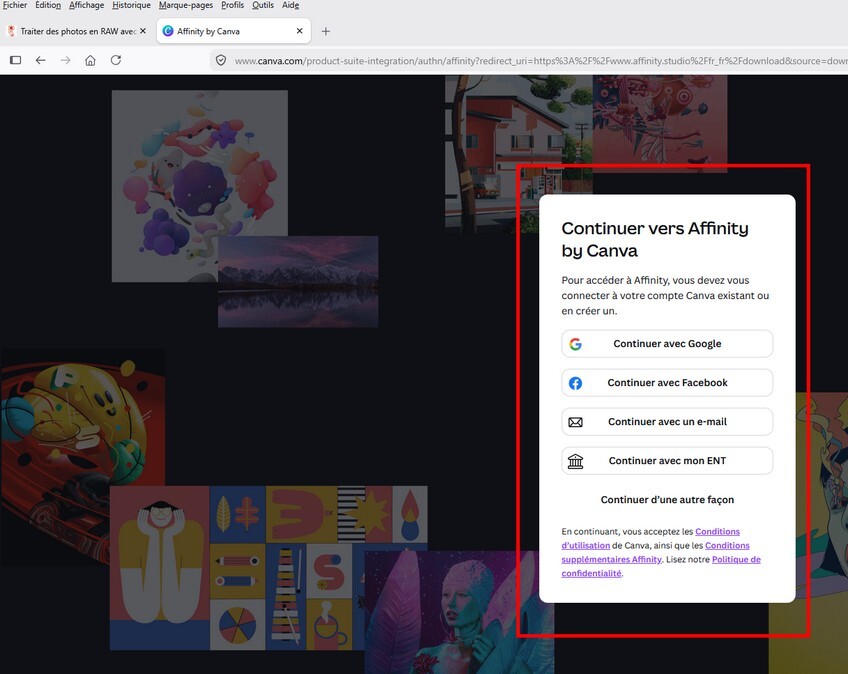The width and height of the screenshot is (848, 674).
Task: Open the browser home page
Action: click(x=90, y=60)
